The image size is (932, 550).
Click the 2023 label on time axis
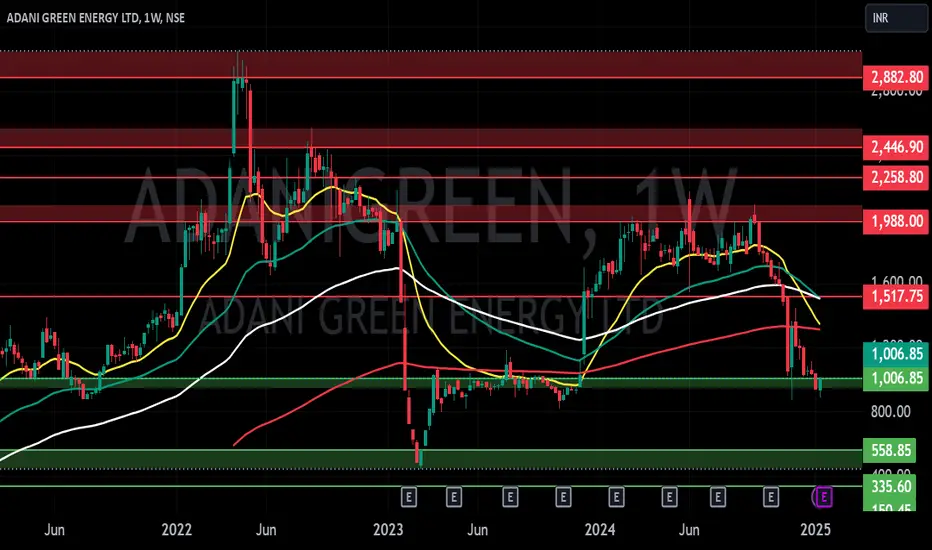[x=388, y=529]
